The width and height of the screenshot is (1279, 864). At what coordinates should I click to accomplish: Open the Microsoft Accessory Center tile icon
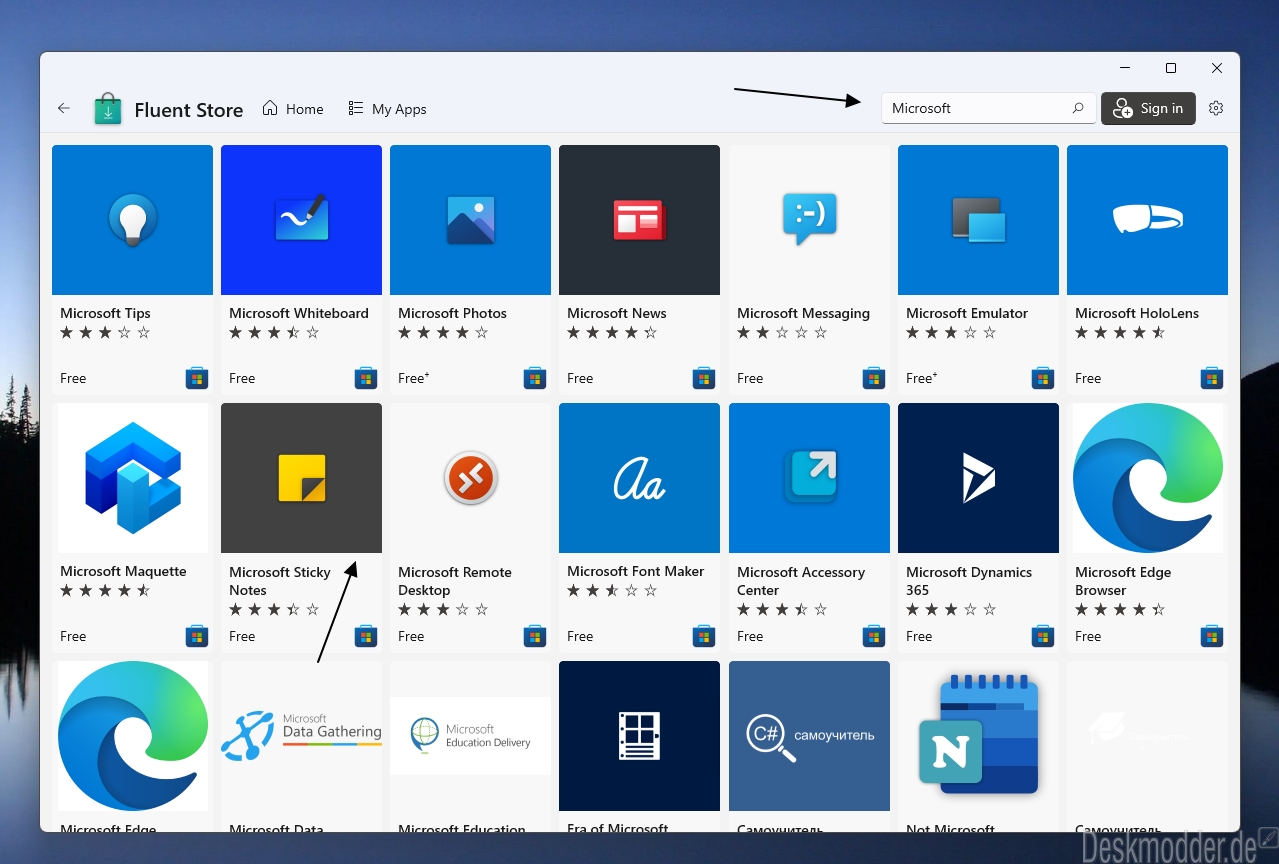click(x=809, y=478)
